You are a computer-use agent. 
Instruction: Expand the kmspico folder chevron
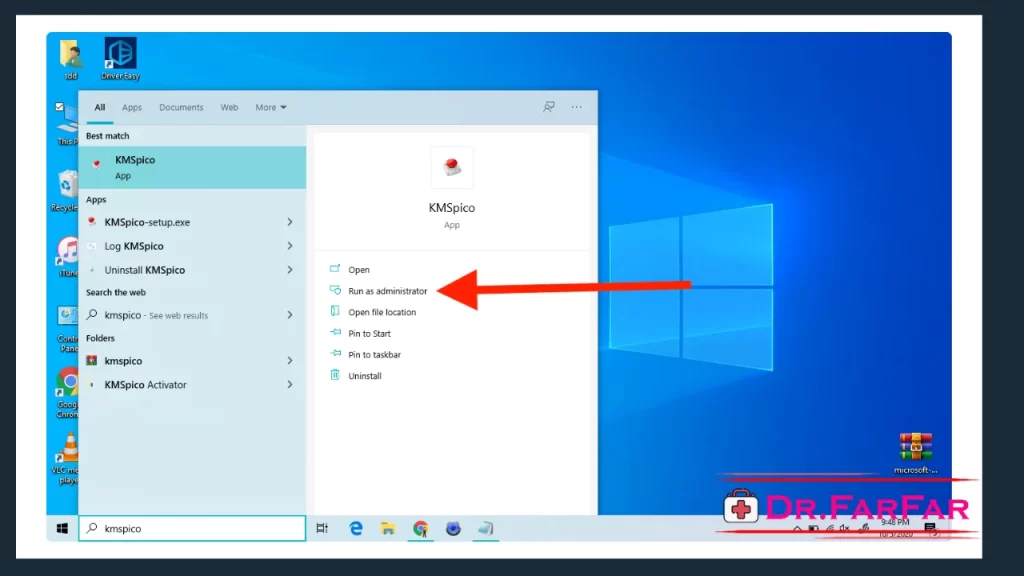(x=289, y=360)
